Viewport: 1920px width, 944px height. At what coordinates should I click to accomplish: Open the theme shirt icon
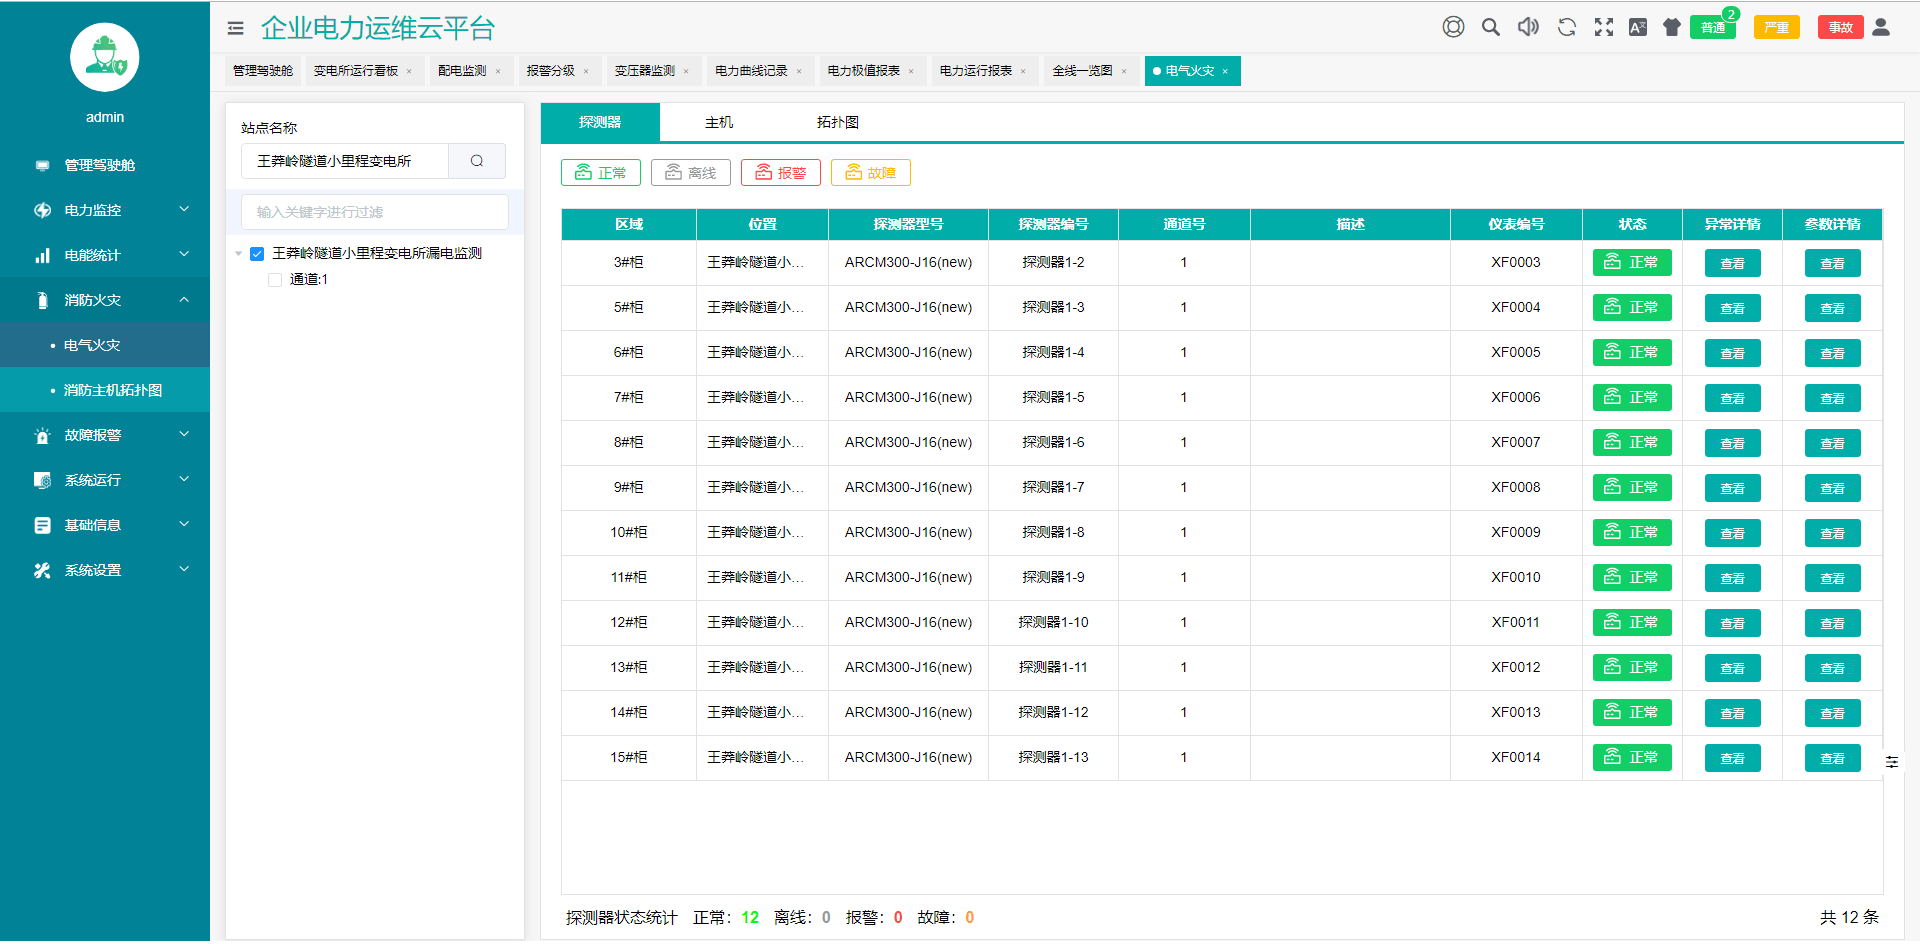click(x=1672, y=27)
